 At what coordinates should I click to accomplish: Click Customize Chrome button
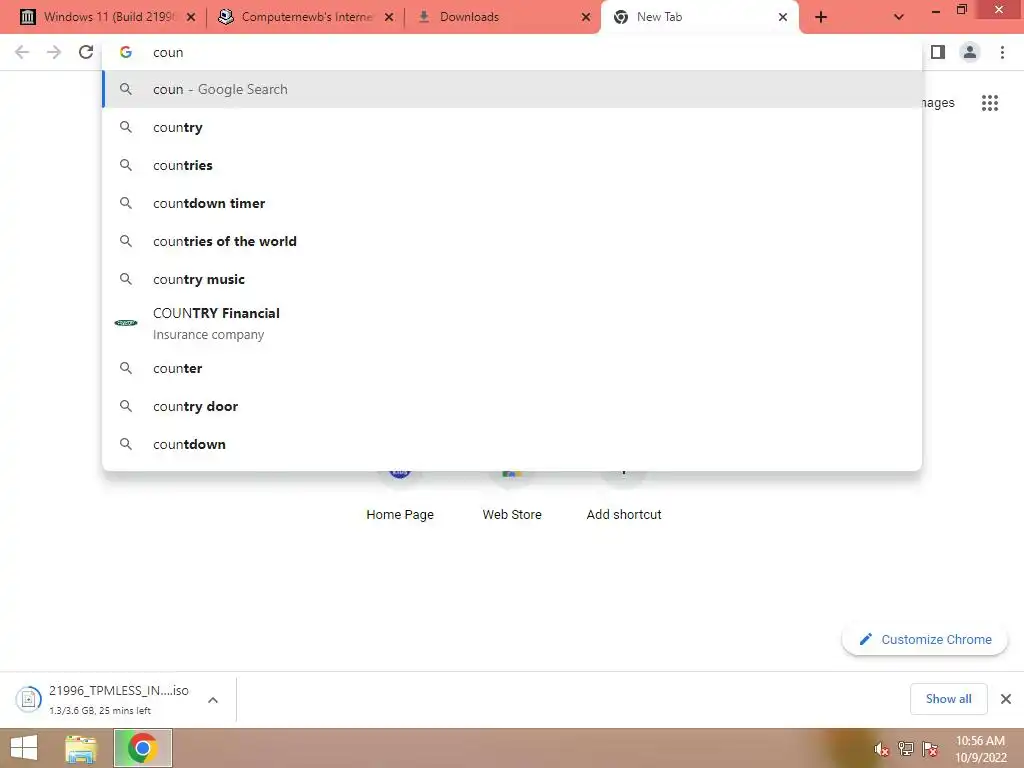(925, 639)
